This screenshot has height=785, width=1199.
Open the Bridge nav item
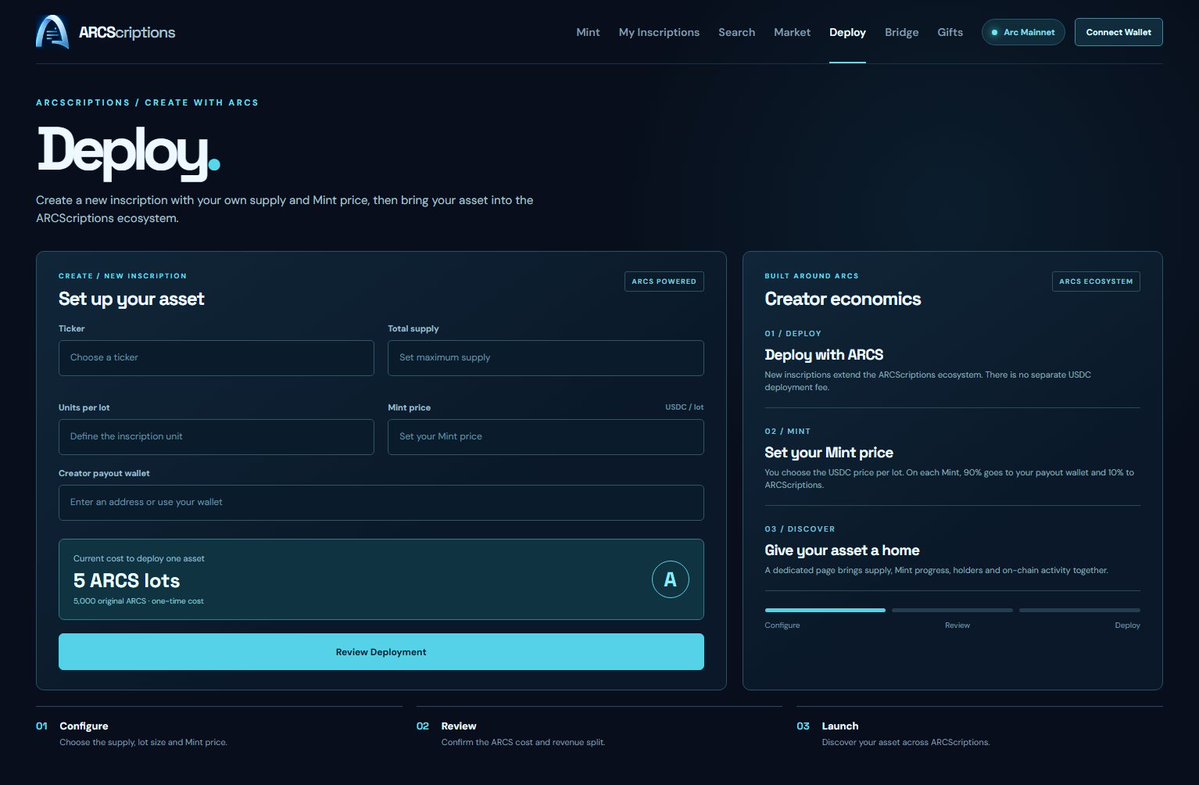[902, 32]
